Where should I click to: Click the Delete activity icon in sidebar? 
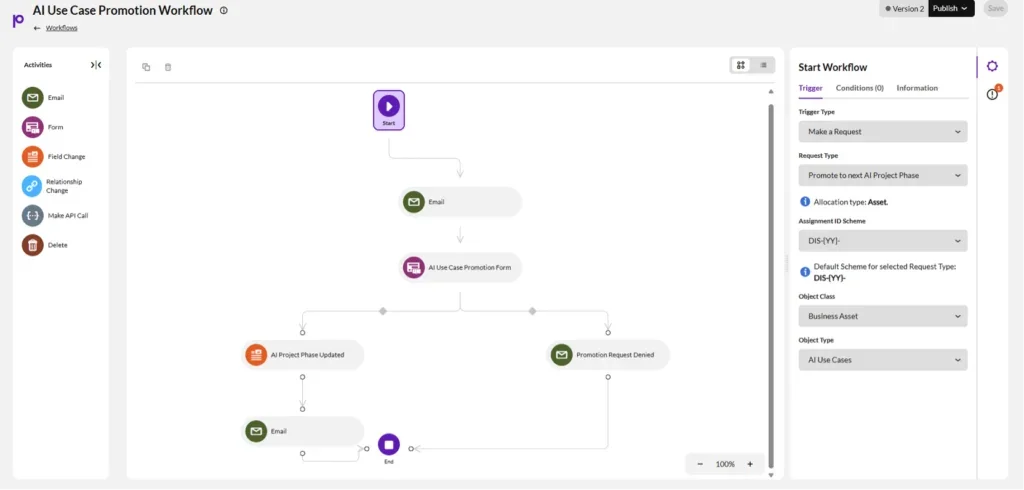(x=33, y=245)
